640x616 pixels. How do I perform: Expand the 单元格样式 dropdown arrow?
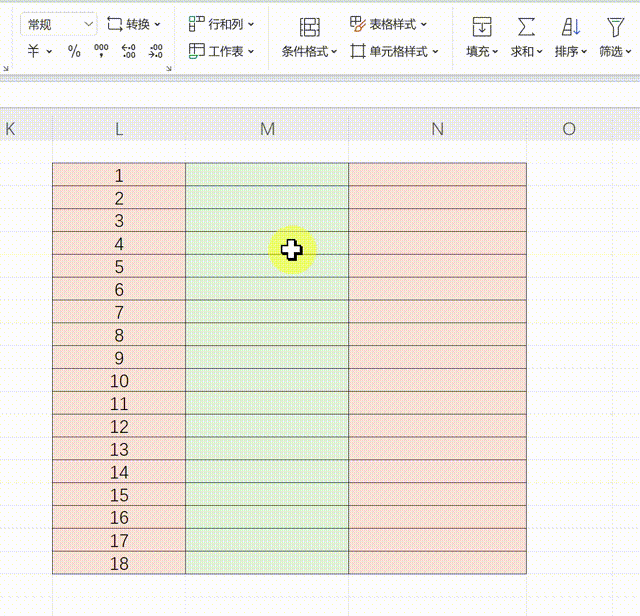[435, 52]
